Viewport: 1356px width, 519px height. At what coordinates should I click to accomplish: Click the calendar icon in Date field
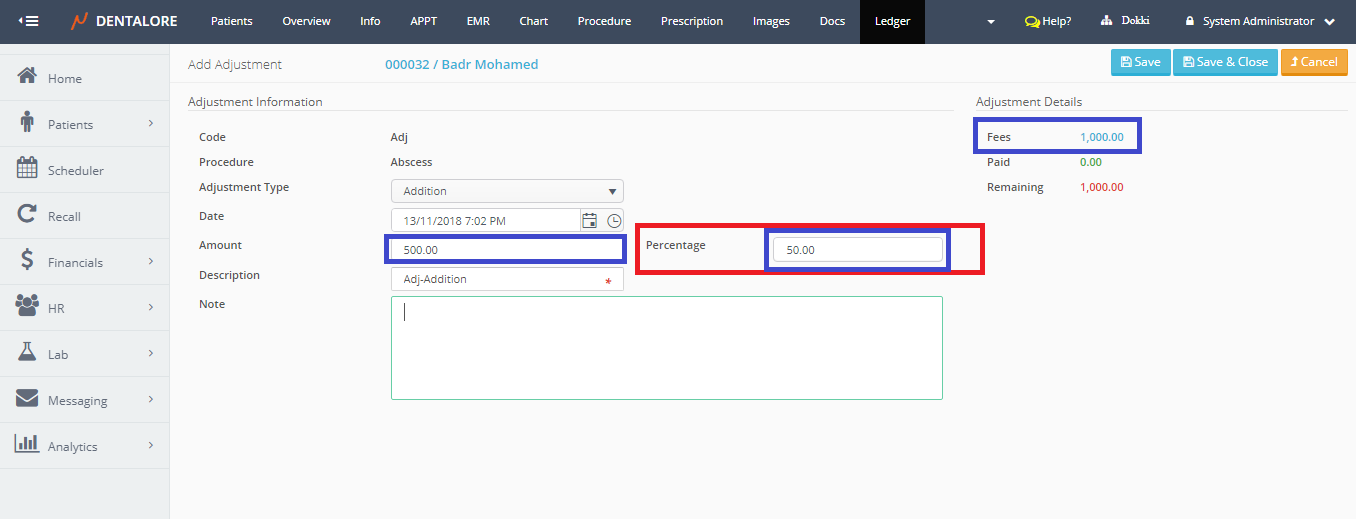pyautogui.click(x=590, y=221)
